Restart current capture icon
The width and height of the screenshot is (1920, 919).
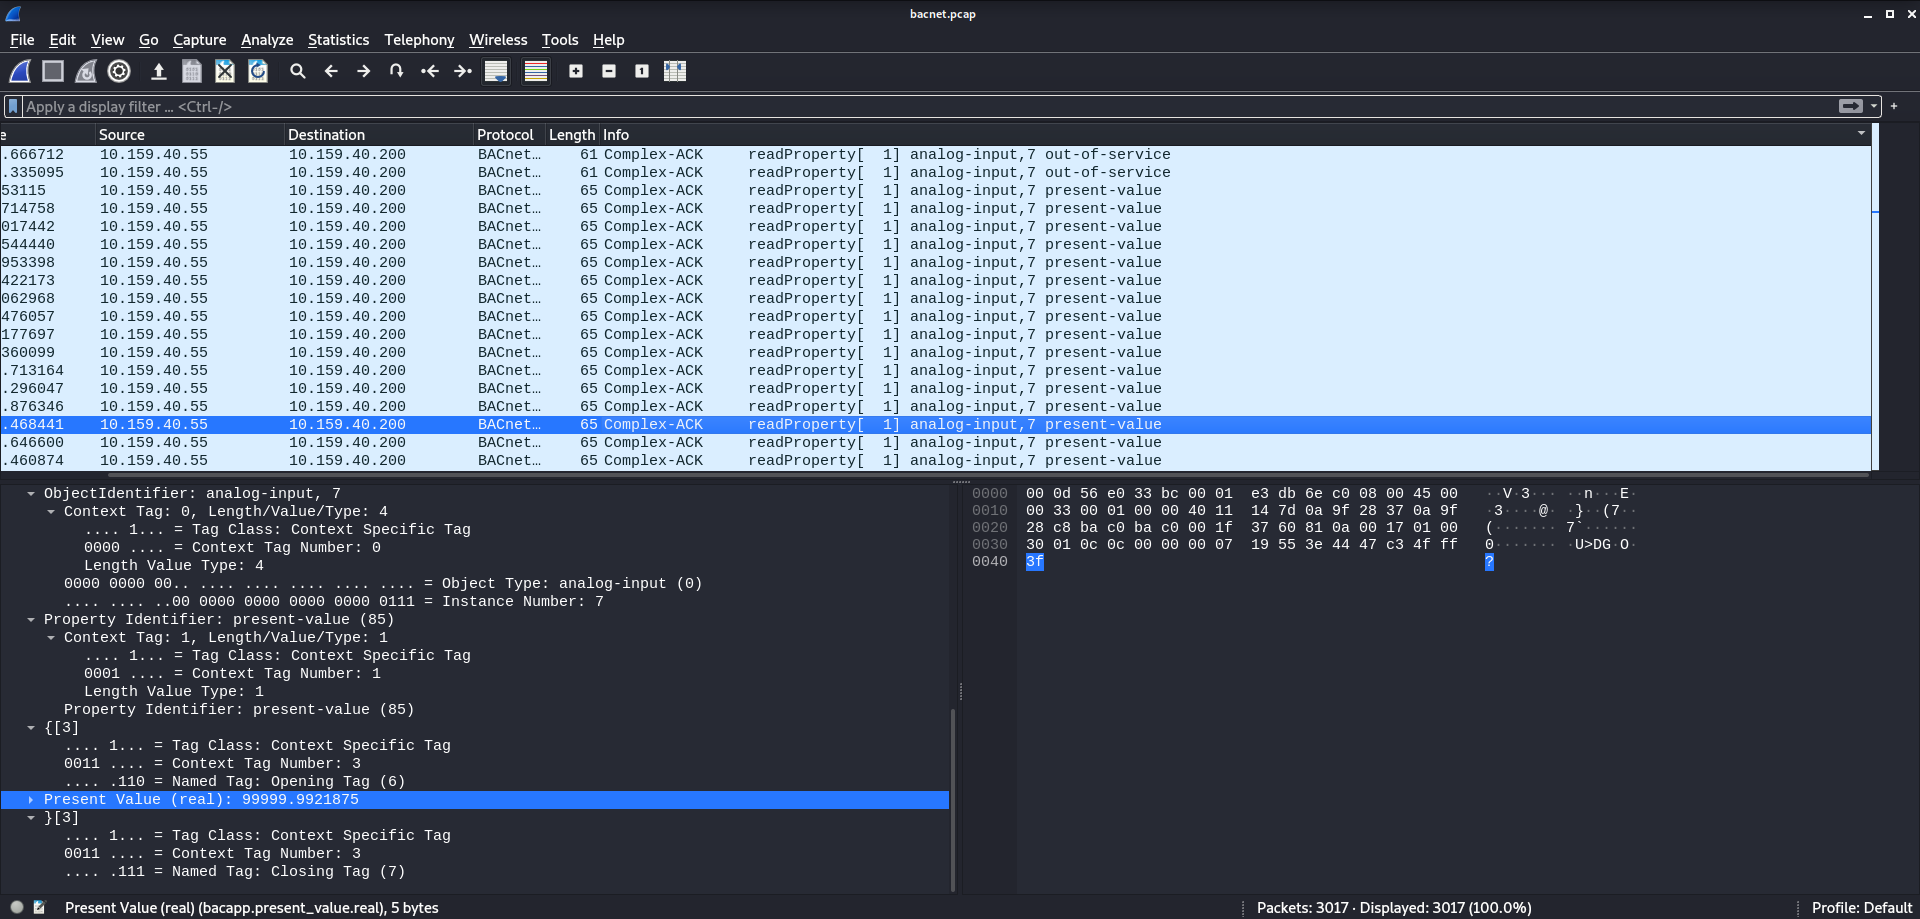coord(86,71)
